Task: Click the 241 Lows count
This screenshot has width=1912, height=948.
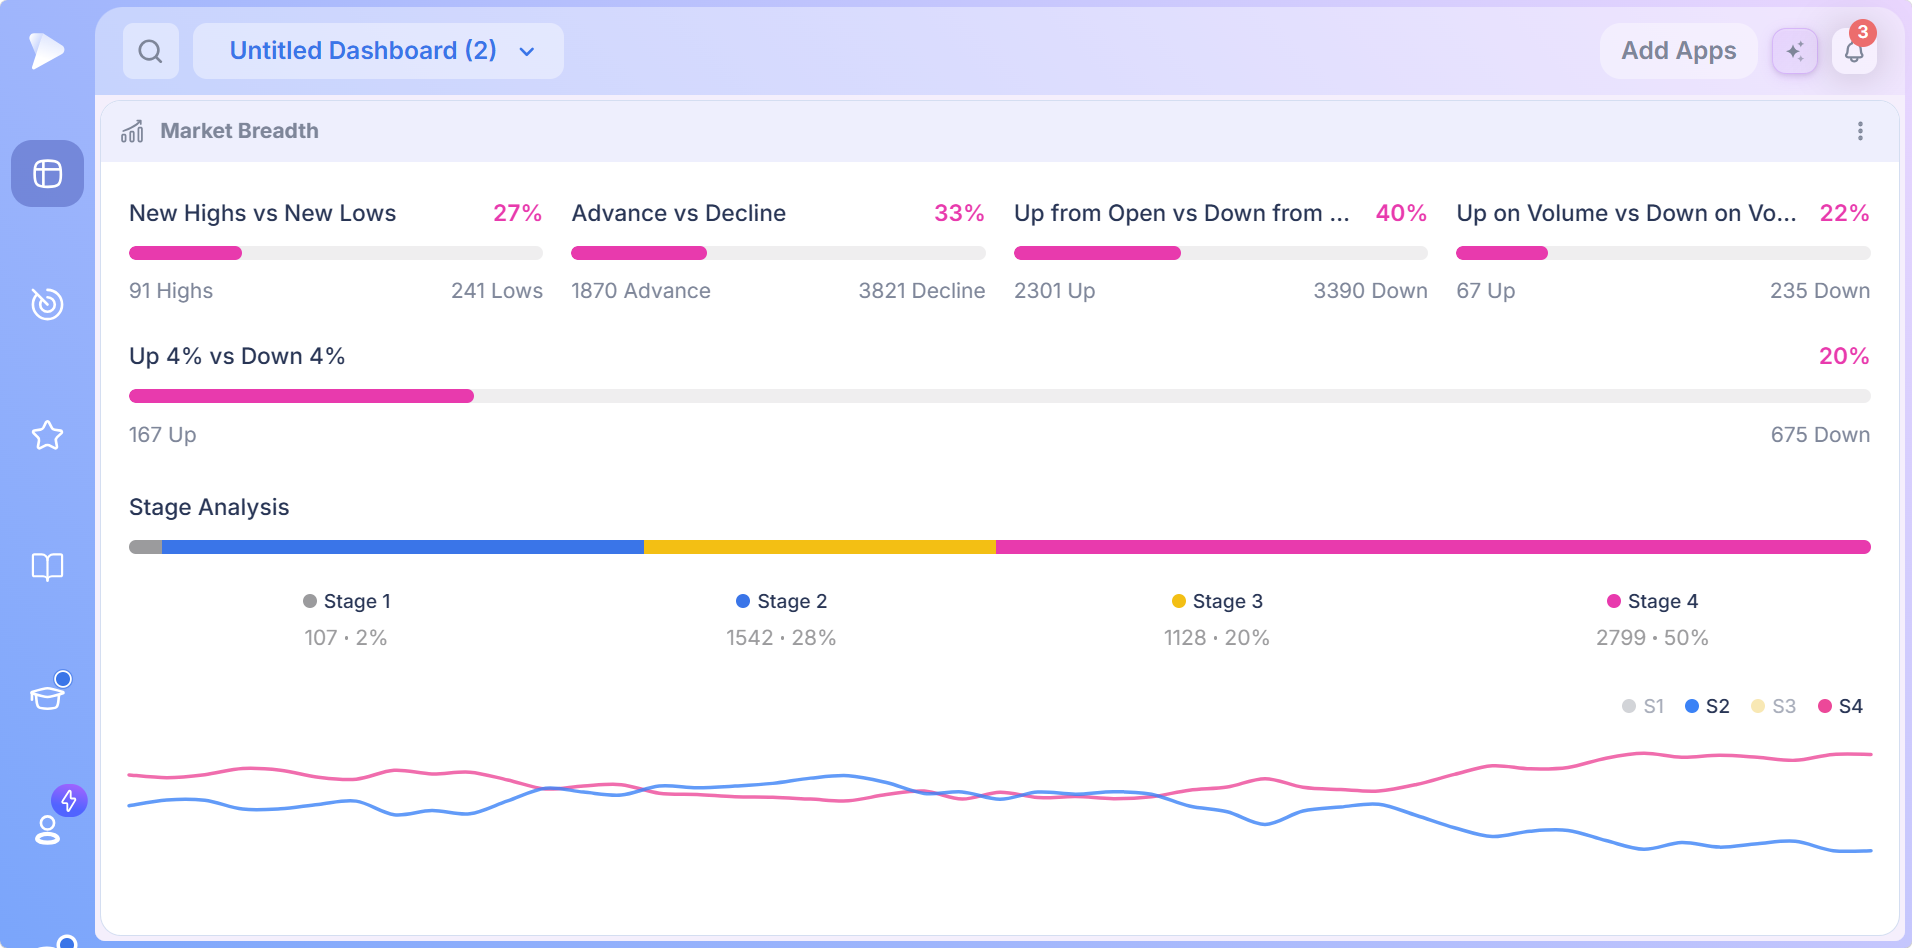Action: point(497,291)
